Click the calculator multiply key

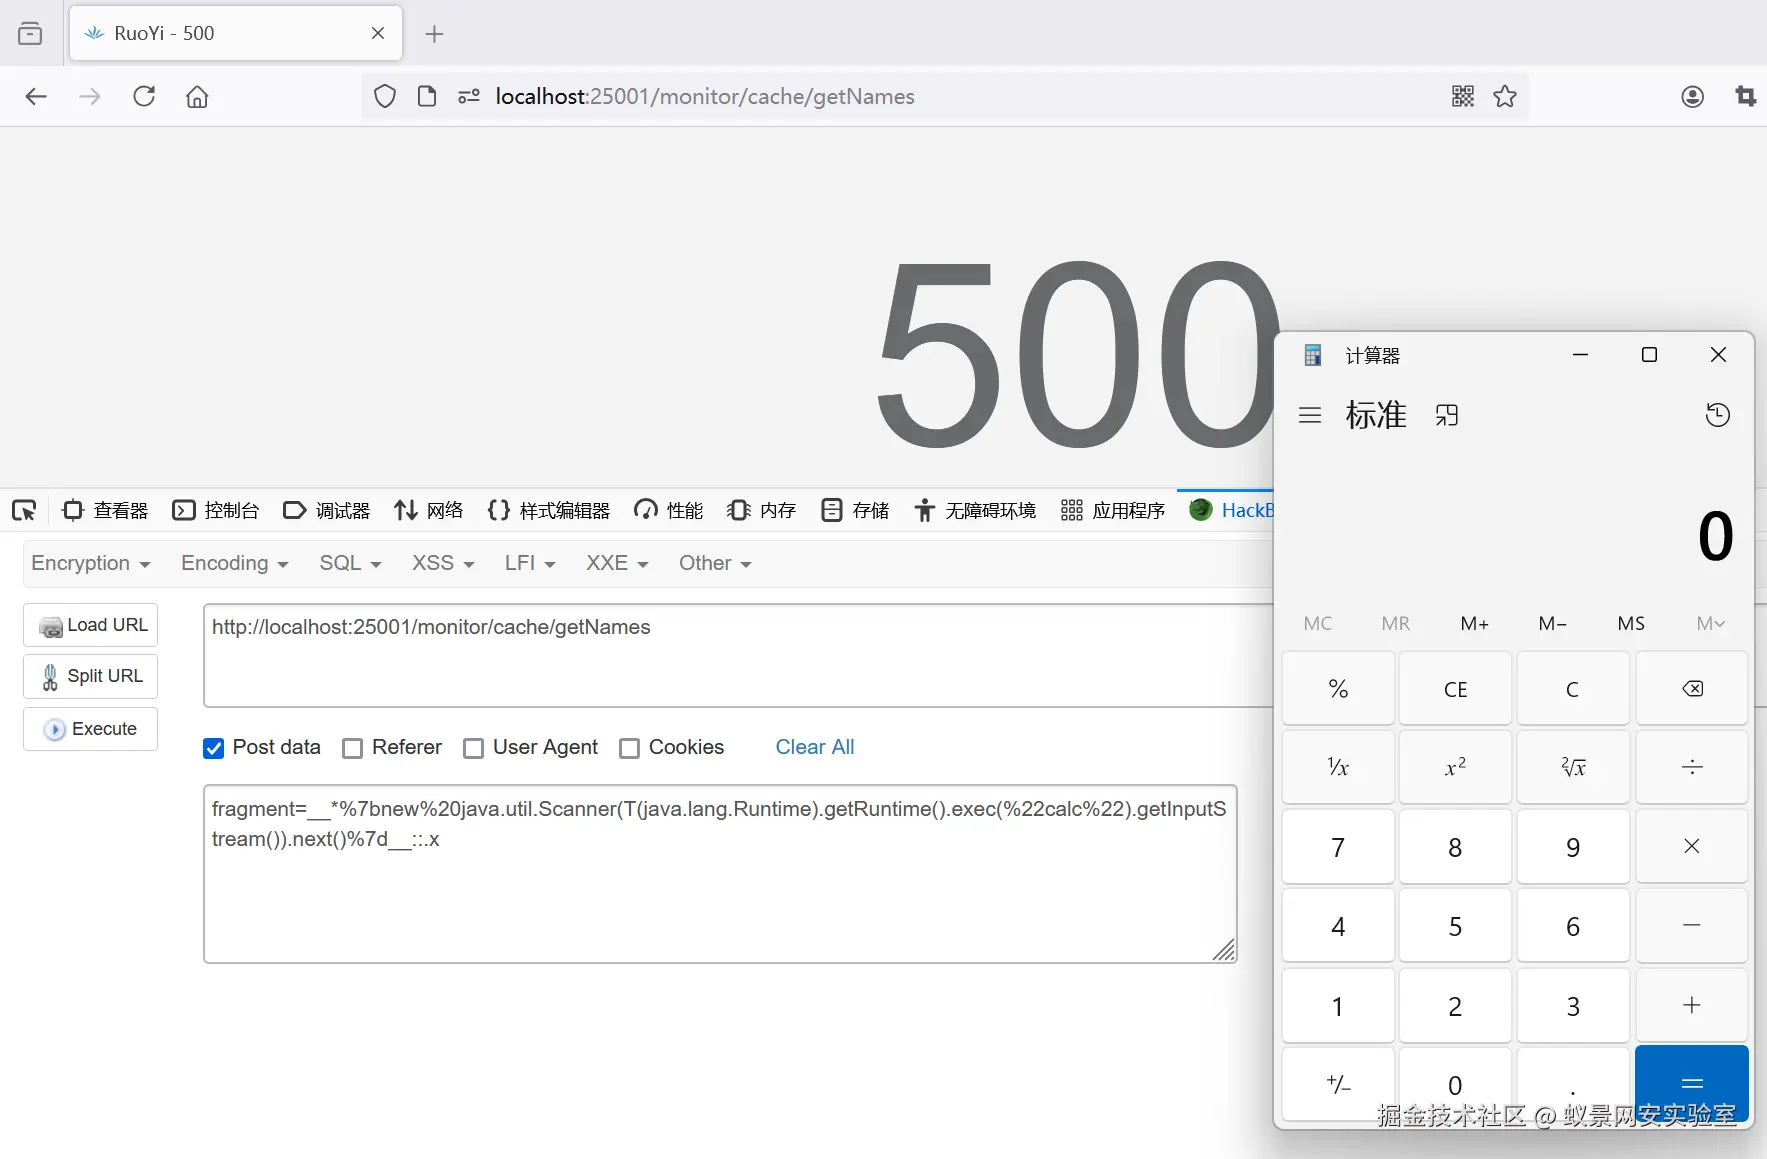pos(1692,846)
